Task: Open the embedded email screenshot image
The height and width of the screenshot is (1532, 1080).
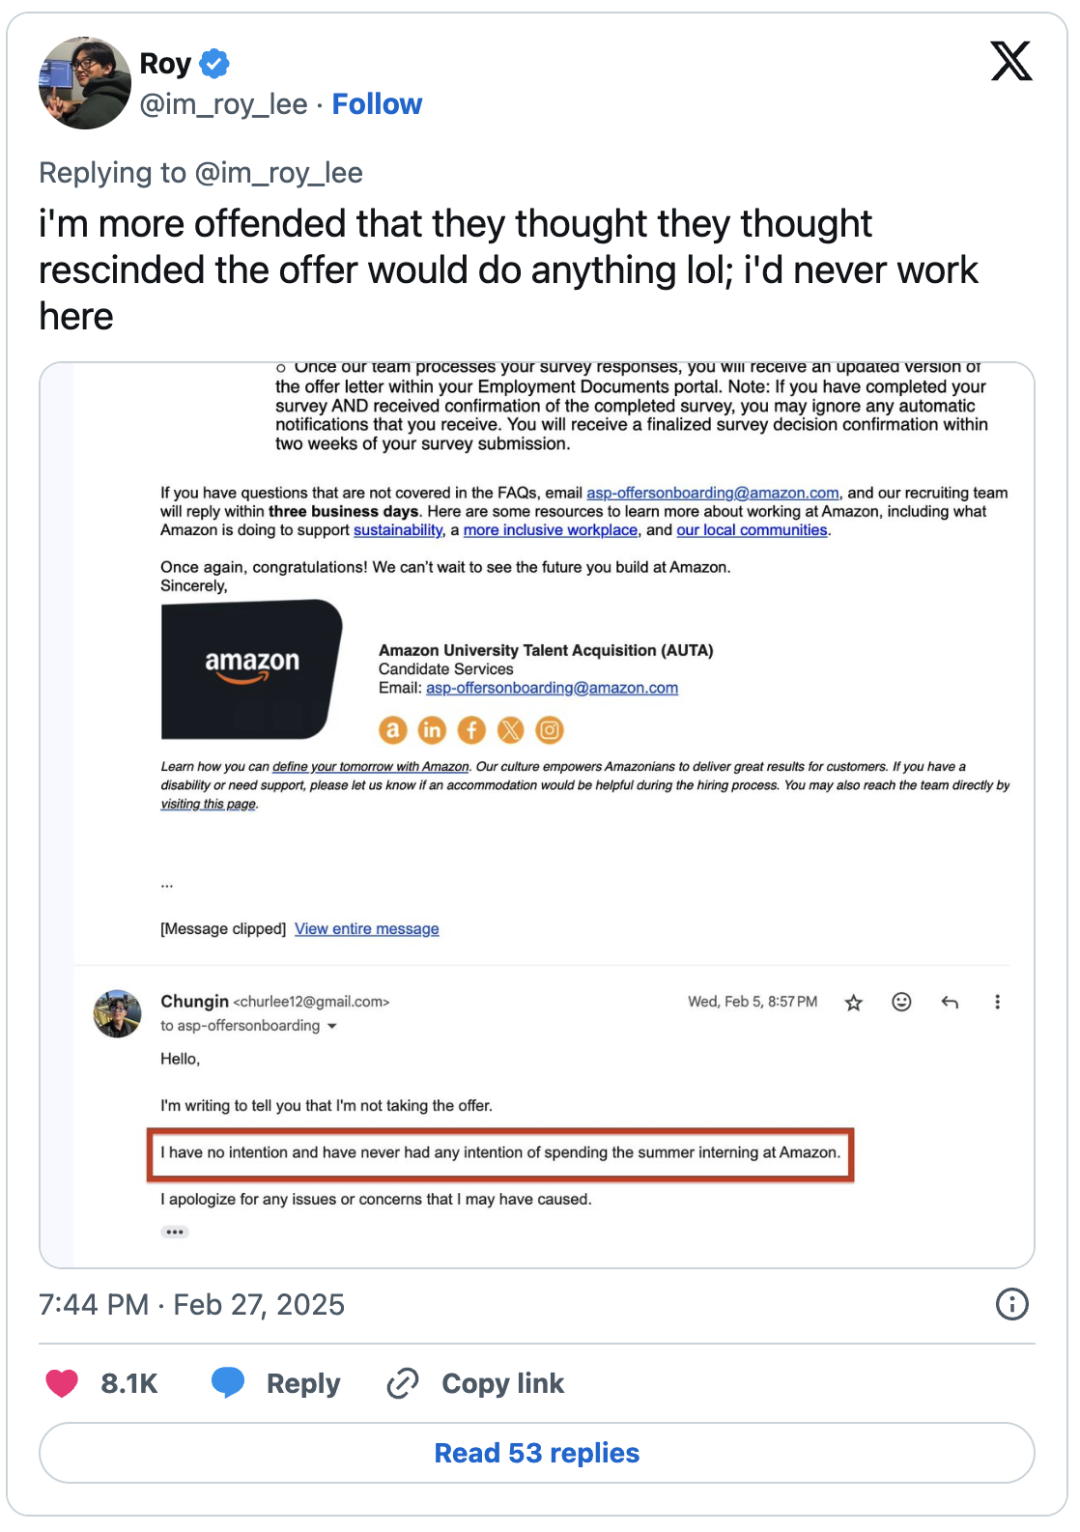Action: [537, 815]
